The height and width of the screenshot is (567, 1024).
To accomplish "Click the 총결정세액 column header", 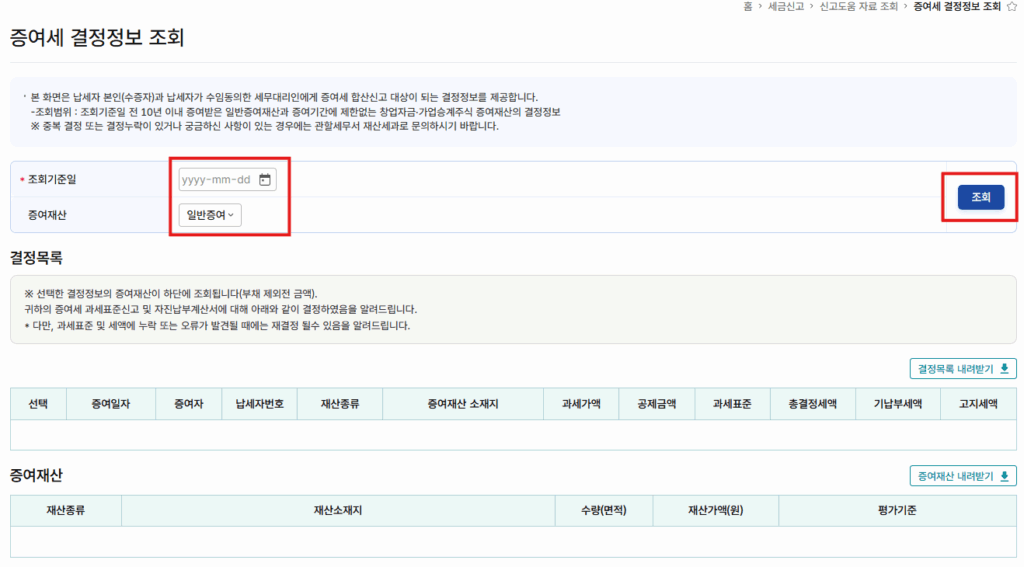I will point(817,404).
